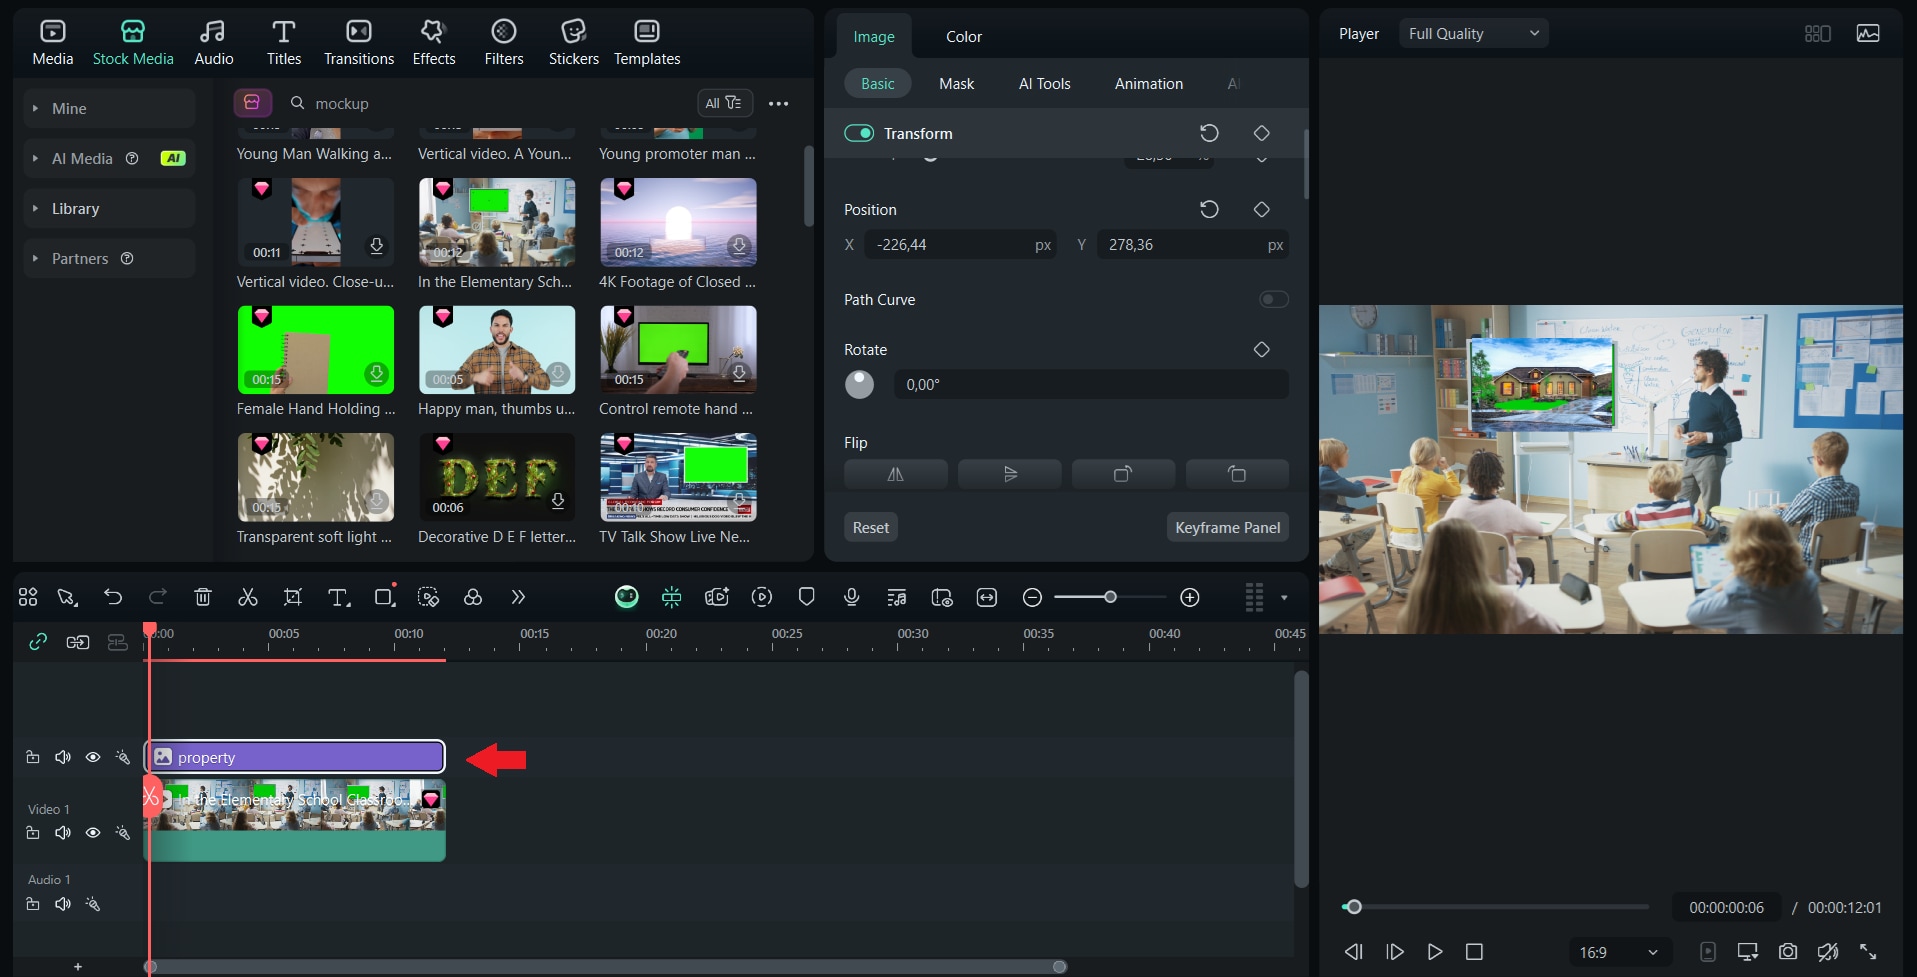Image resolution: width=1917 pixels, height=977 pixels.
Task: Click the Undo arrow in timeline toolbar
Action: pyautogui.click(x=113, y=597)
